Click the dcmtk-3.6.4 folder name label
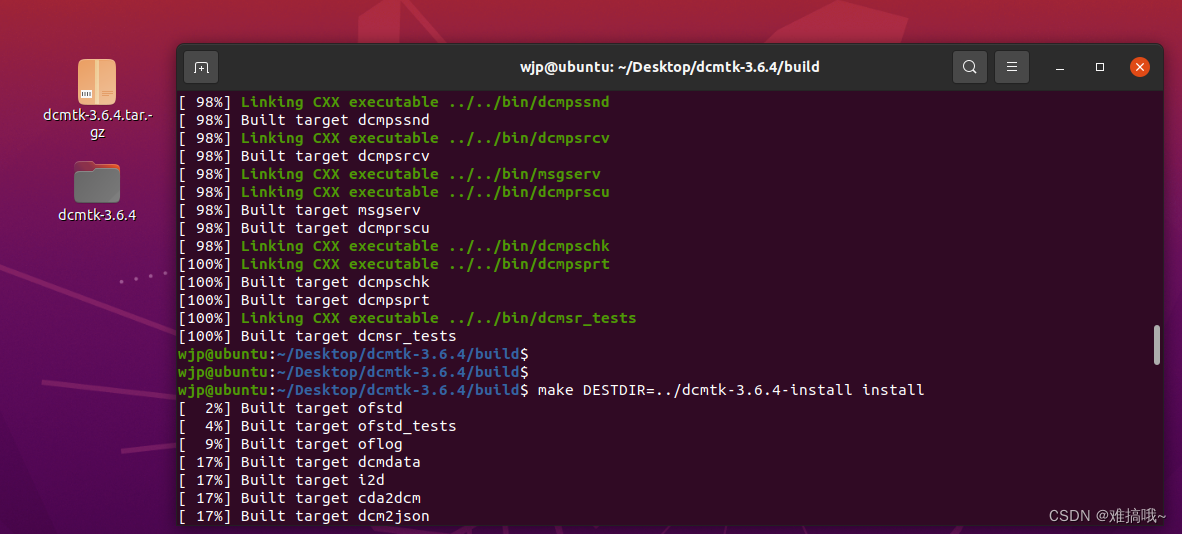1182x534 pixels. [x=97, y=215]
